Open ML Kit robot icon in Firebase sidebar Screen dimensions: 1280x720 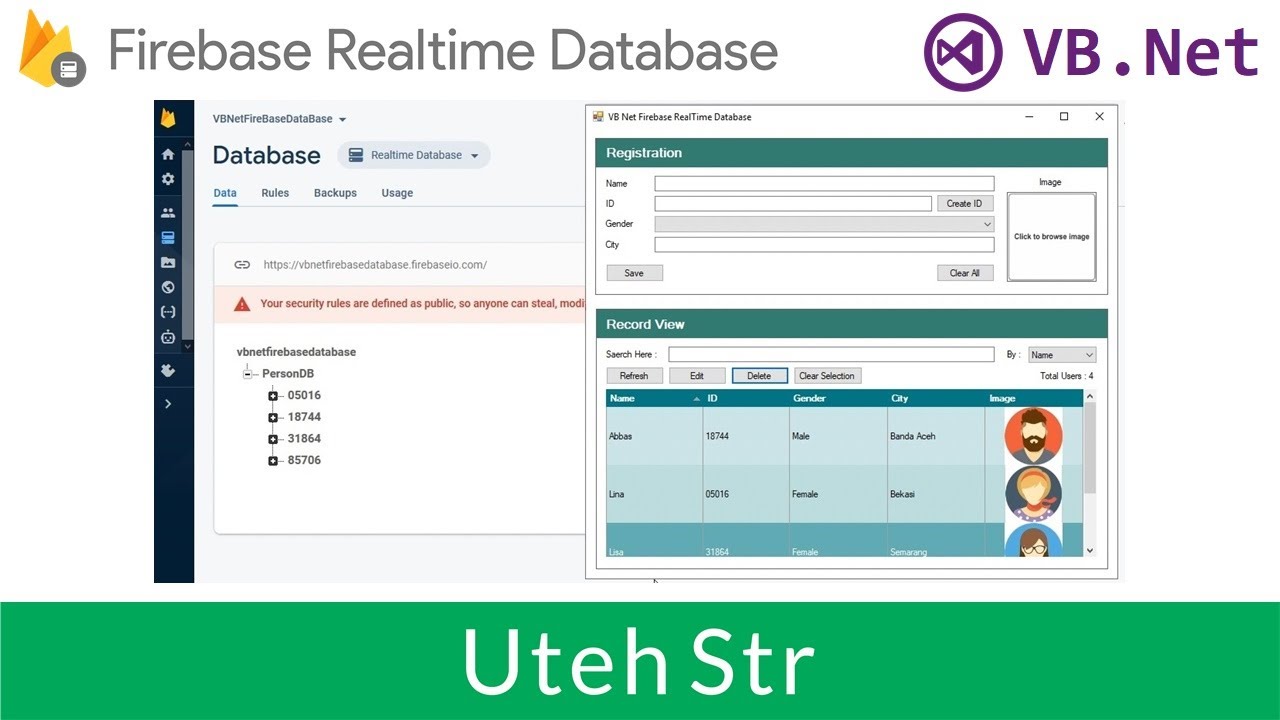click(168, 337)
